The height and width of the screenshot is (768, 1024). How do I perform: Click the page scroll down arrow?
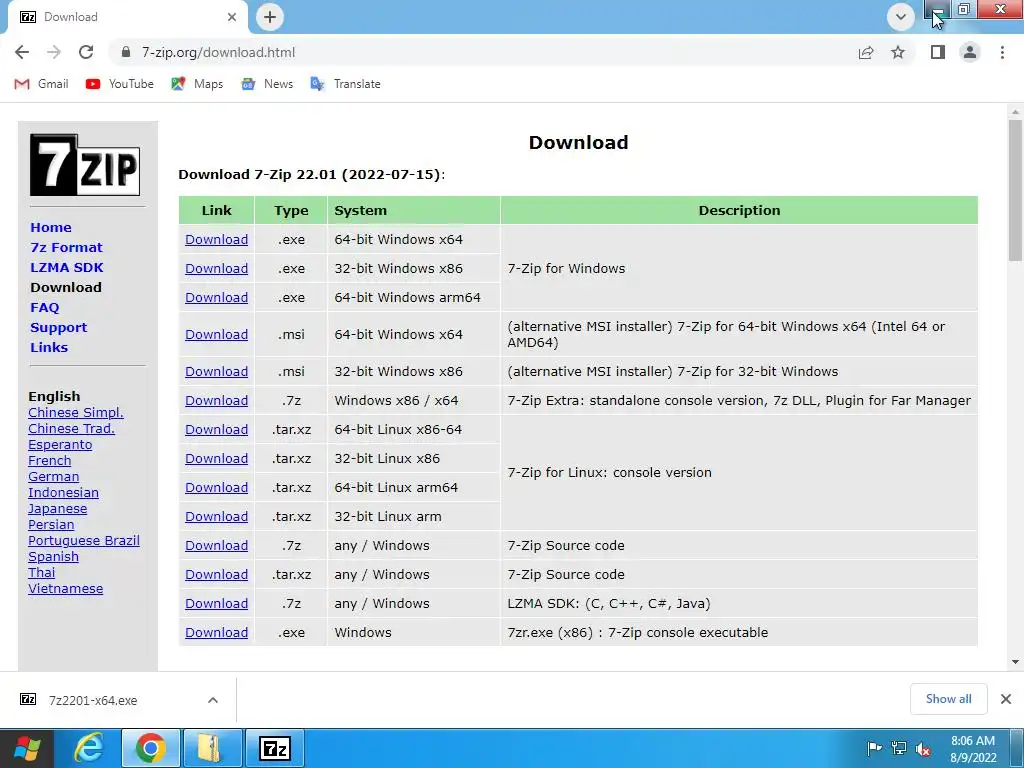(1015, 662)
